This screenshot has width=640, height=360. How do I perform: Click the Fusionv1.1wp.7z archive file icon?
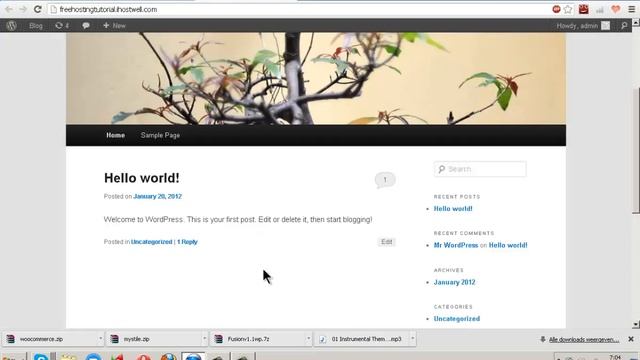[x=219, y=339]
